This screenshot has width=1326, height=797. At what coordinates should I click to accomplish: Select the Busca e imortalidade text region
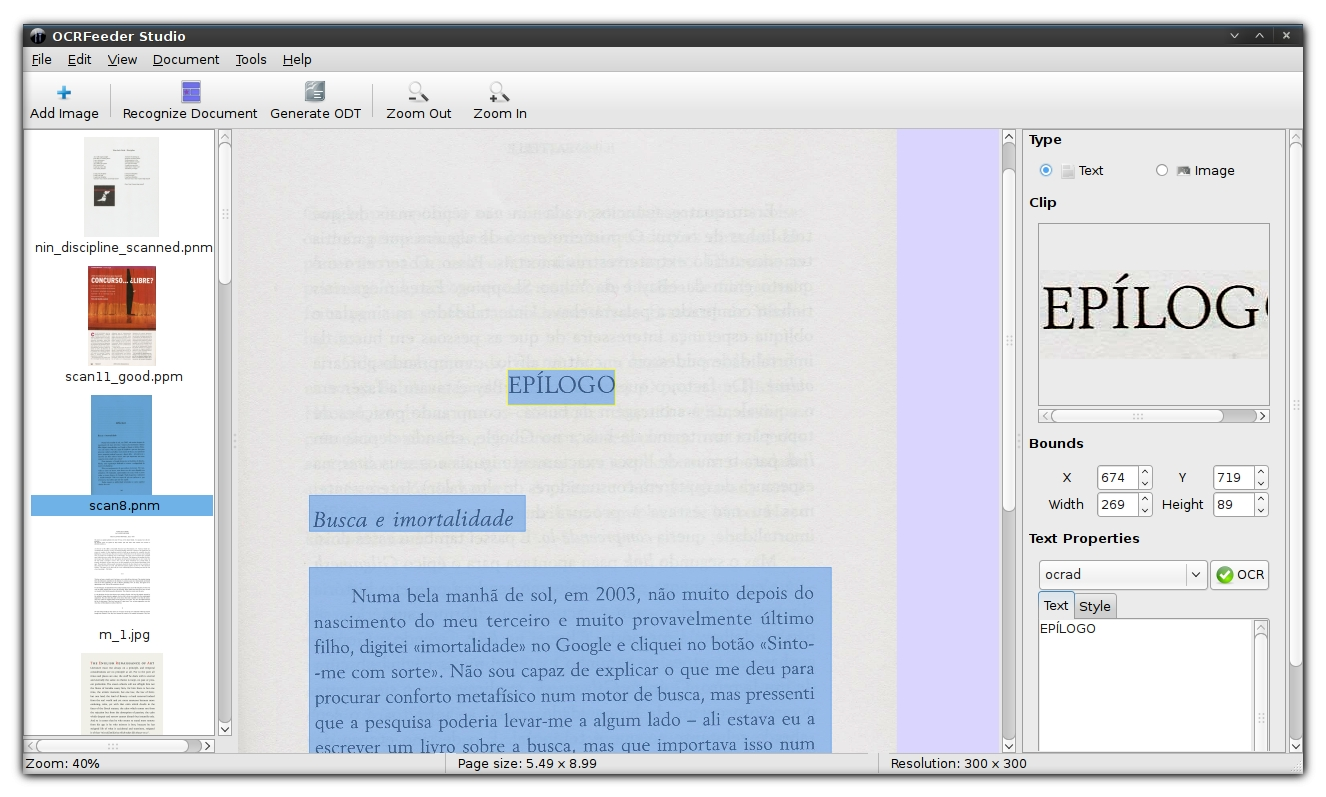(x=416, y=514)
